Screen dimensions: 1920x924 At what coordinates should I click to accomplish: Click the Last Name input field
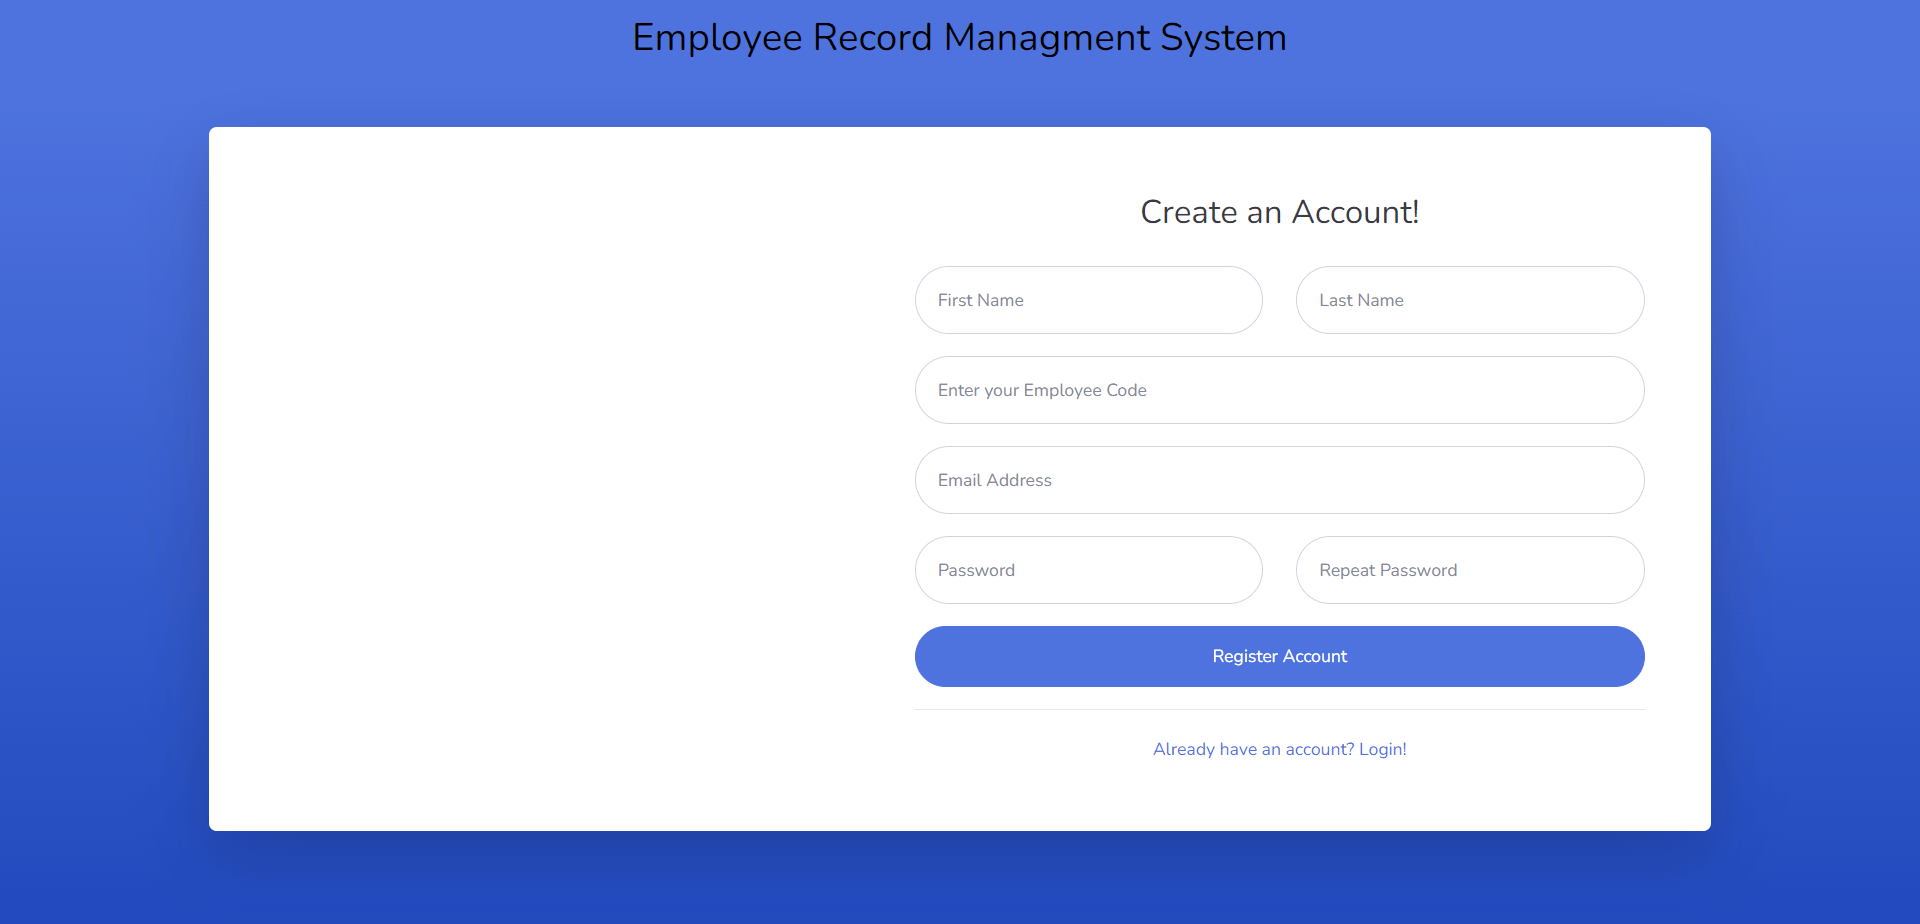pos(1469,300)
